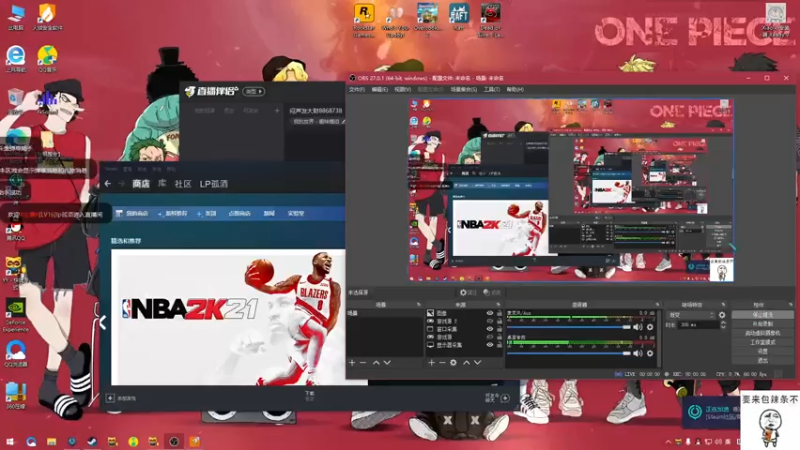Toggle the lock of the 游戏源 2 source

499,321
